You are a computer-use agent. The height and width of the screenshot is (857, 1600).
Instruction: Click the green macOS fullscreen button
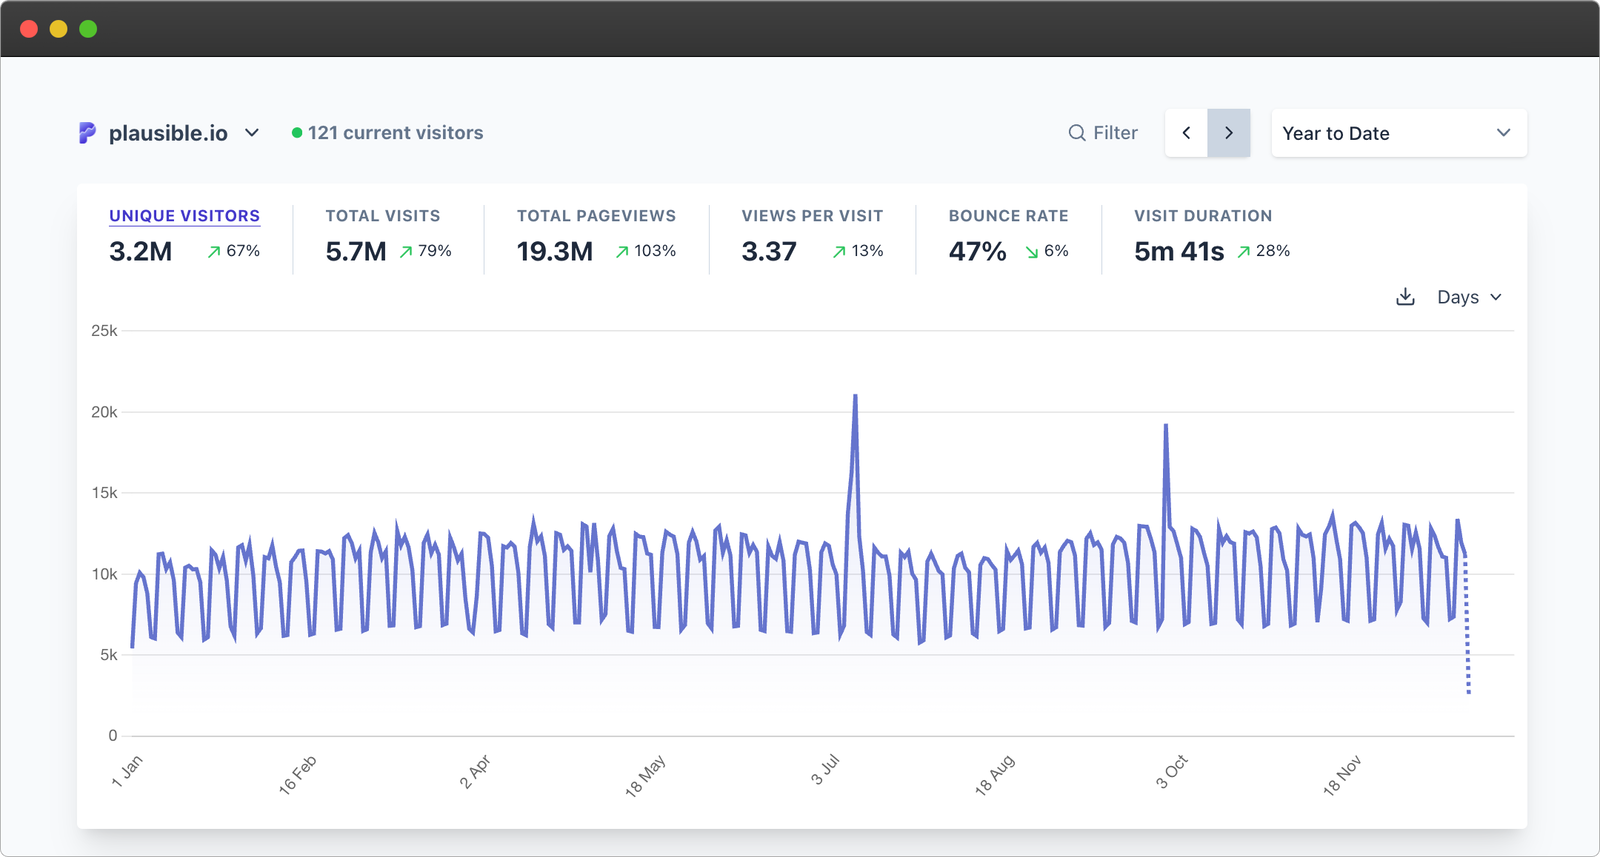(88, 29)
